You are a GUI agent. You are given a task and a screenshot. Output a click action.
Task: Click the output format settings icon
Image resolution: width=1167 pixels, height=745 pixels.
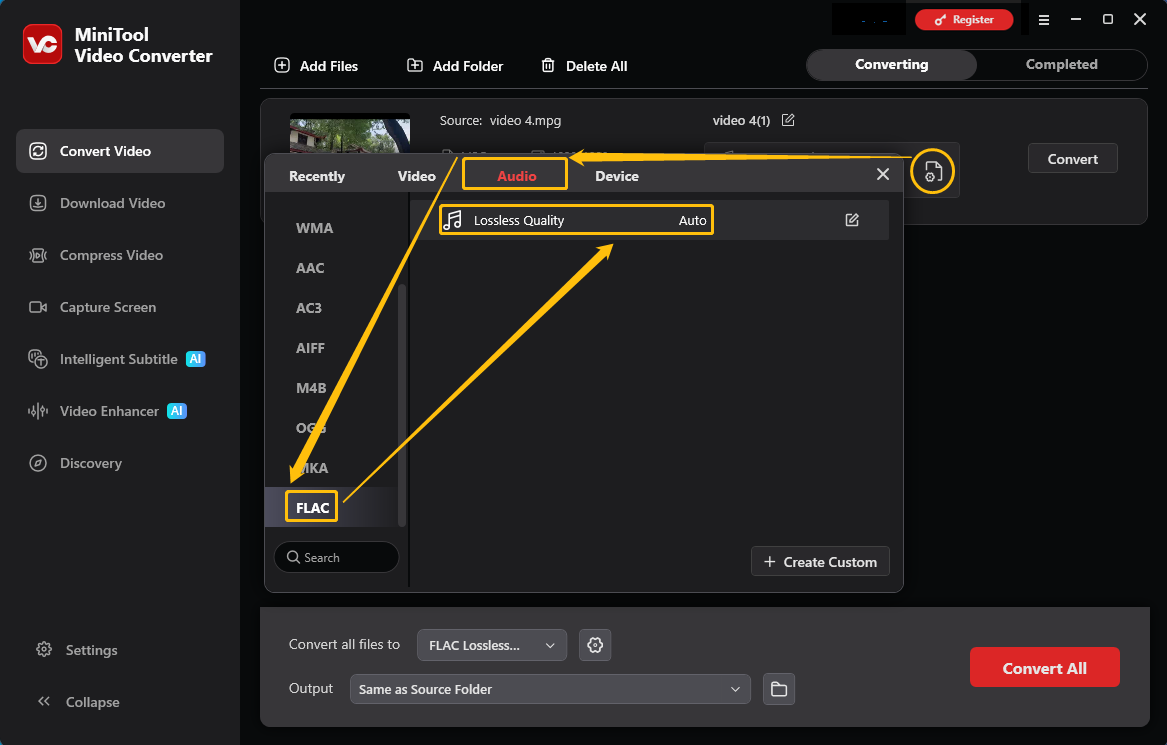coord(933,172)
